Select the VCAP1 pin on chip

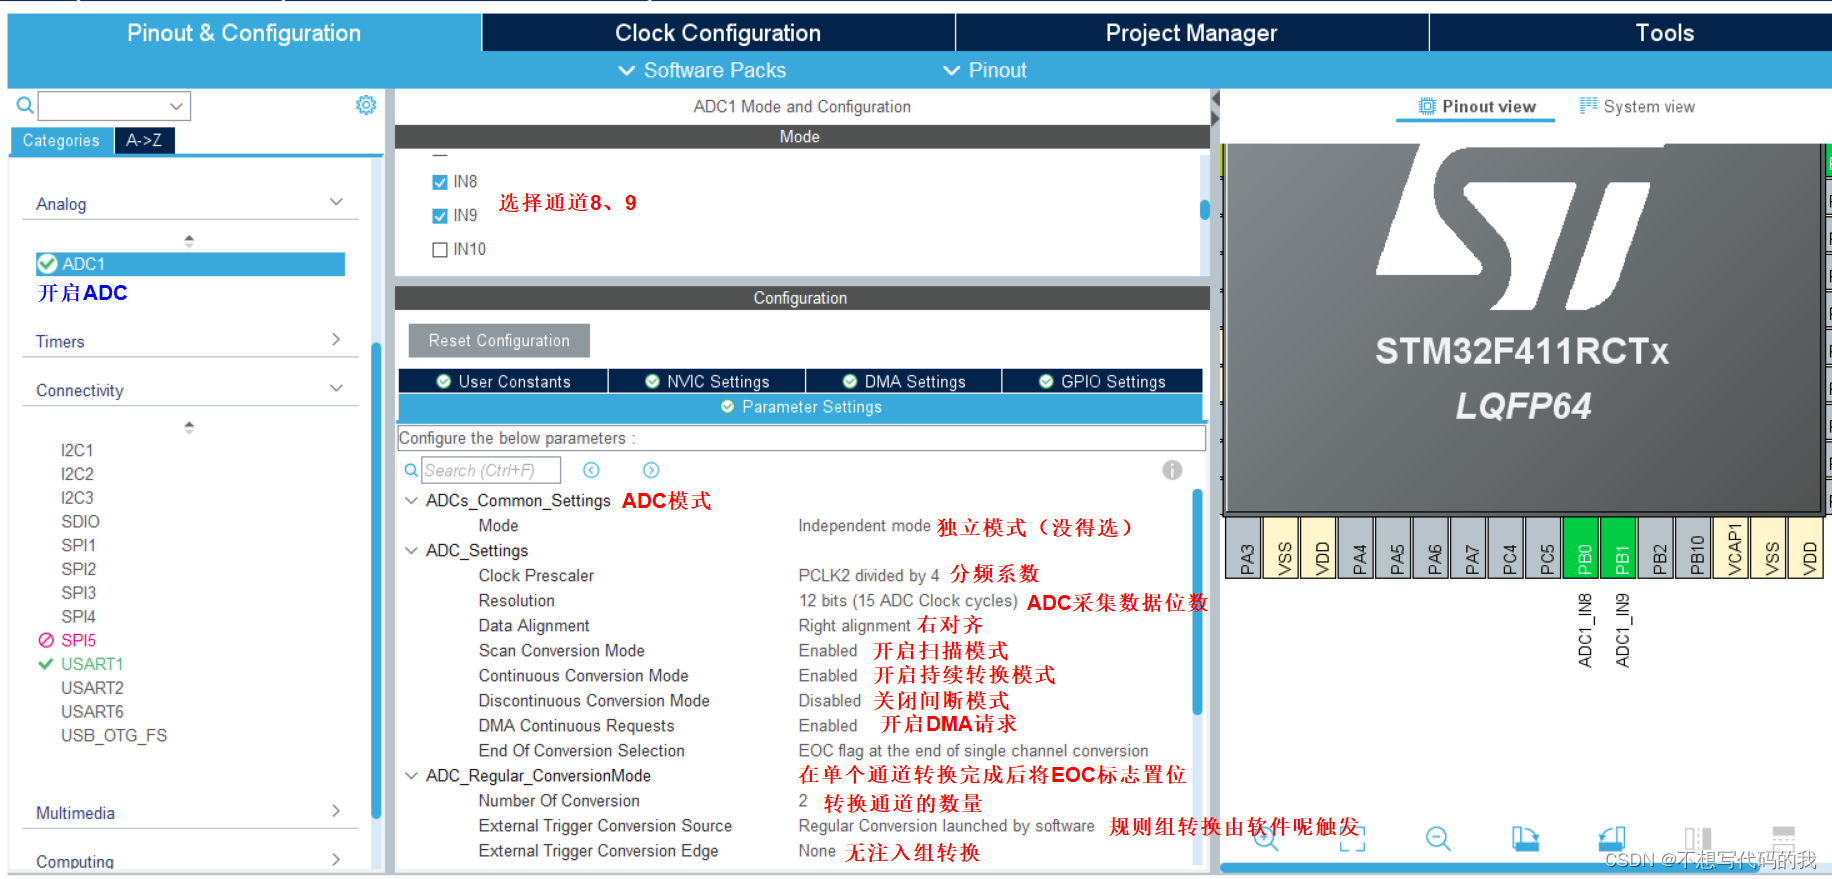1734,548
